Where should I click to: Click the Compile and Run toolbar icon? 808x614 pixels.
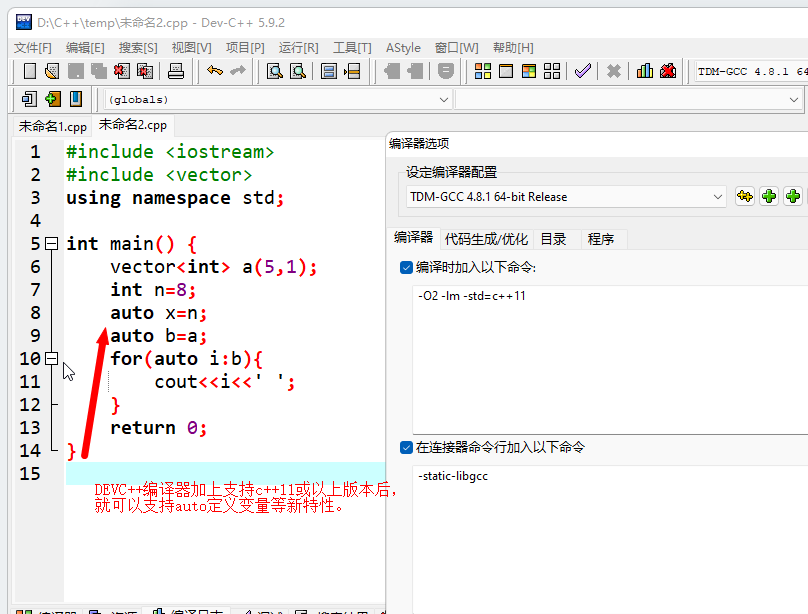529,71
